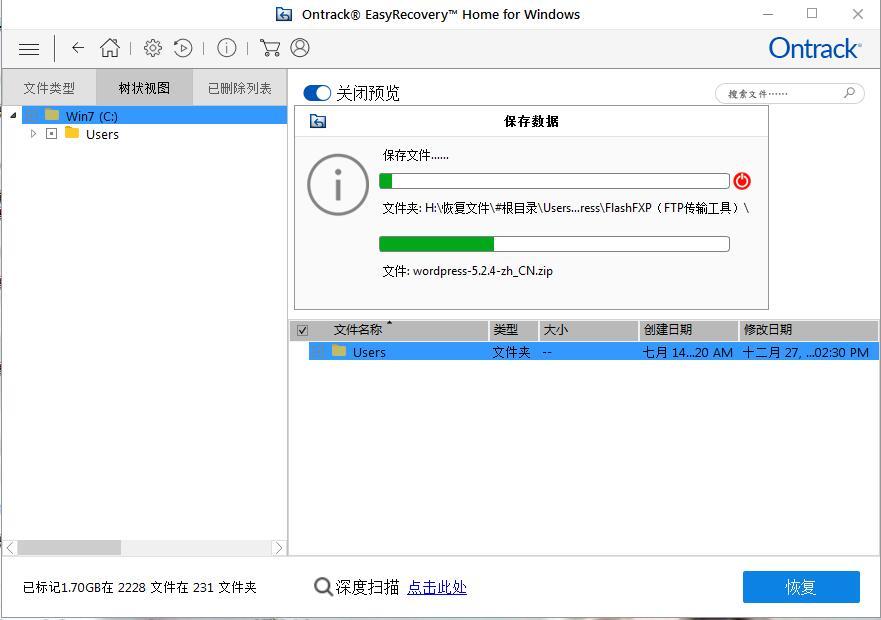The height and width of the screenshot is (620, 881).
Task: Click the Users folder icon in tree
Action: pos(72,133)
